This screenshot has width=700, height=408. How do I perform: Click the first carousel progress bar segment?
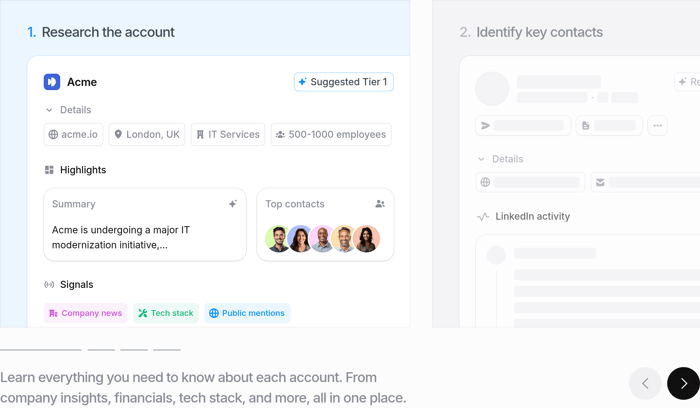pos(41,349)
